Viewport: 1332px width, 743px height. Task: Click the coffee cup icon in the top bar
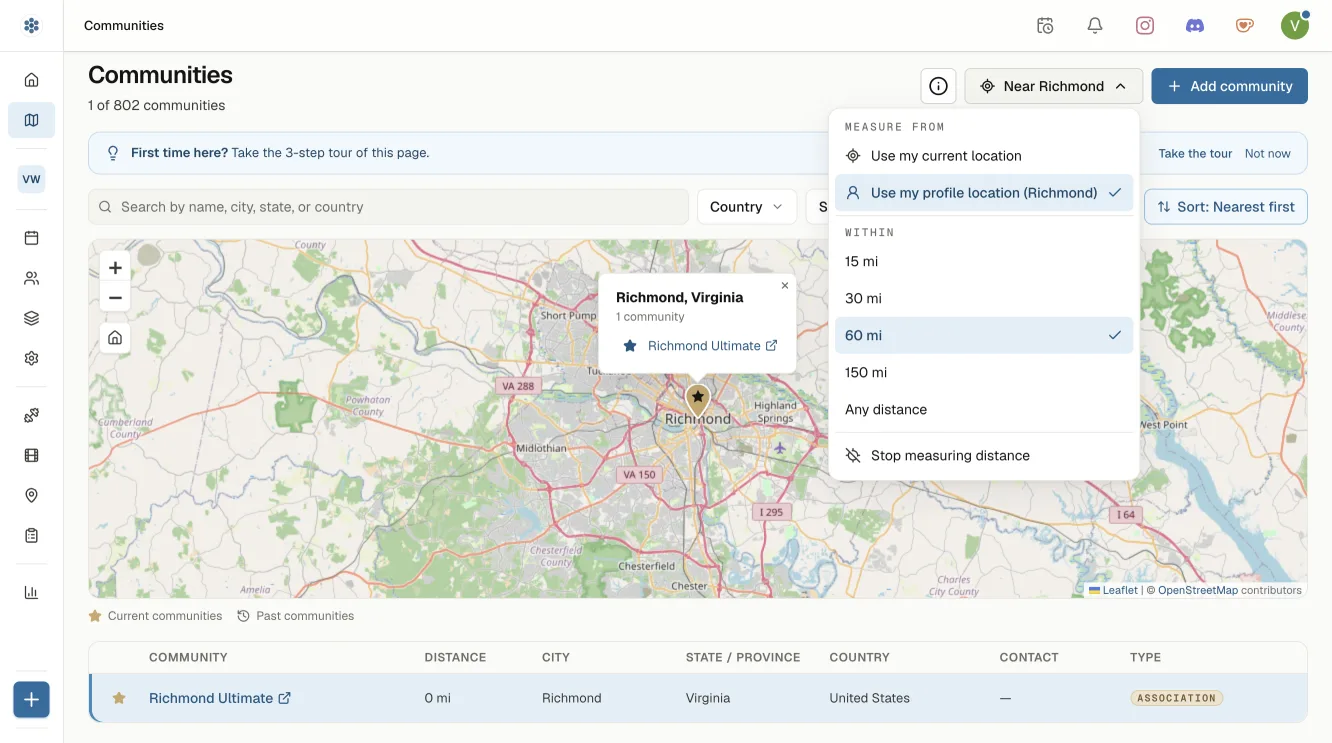[x=1245, y=26]
